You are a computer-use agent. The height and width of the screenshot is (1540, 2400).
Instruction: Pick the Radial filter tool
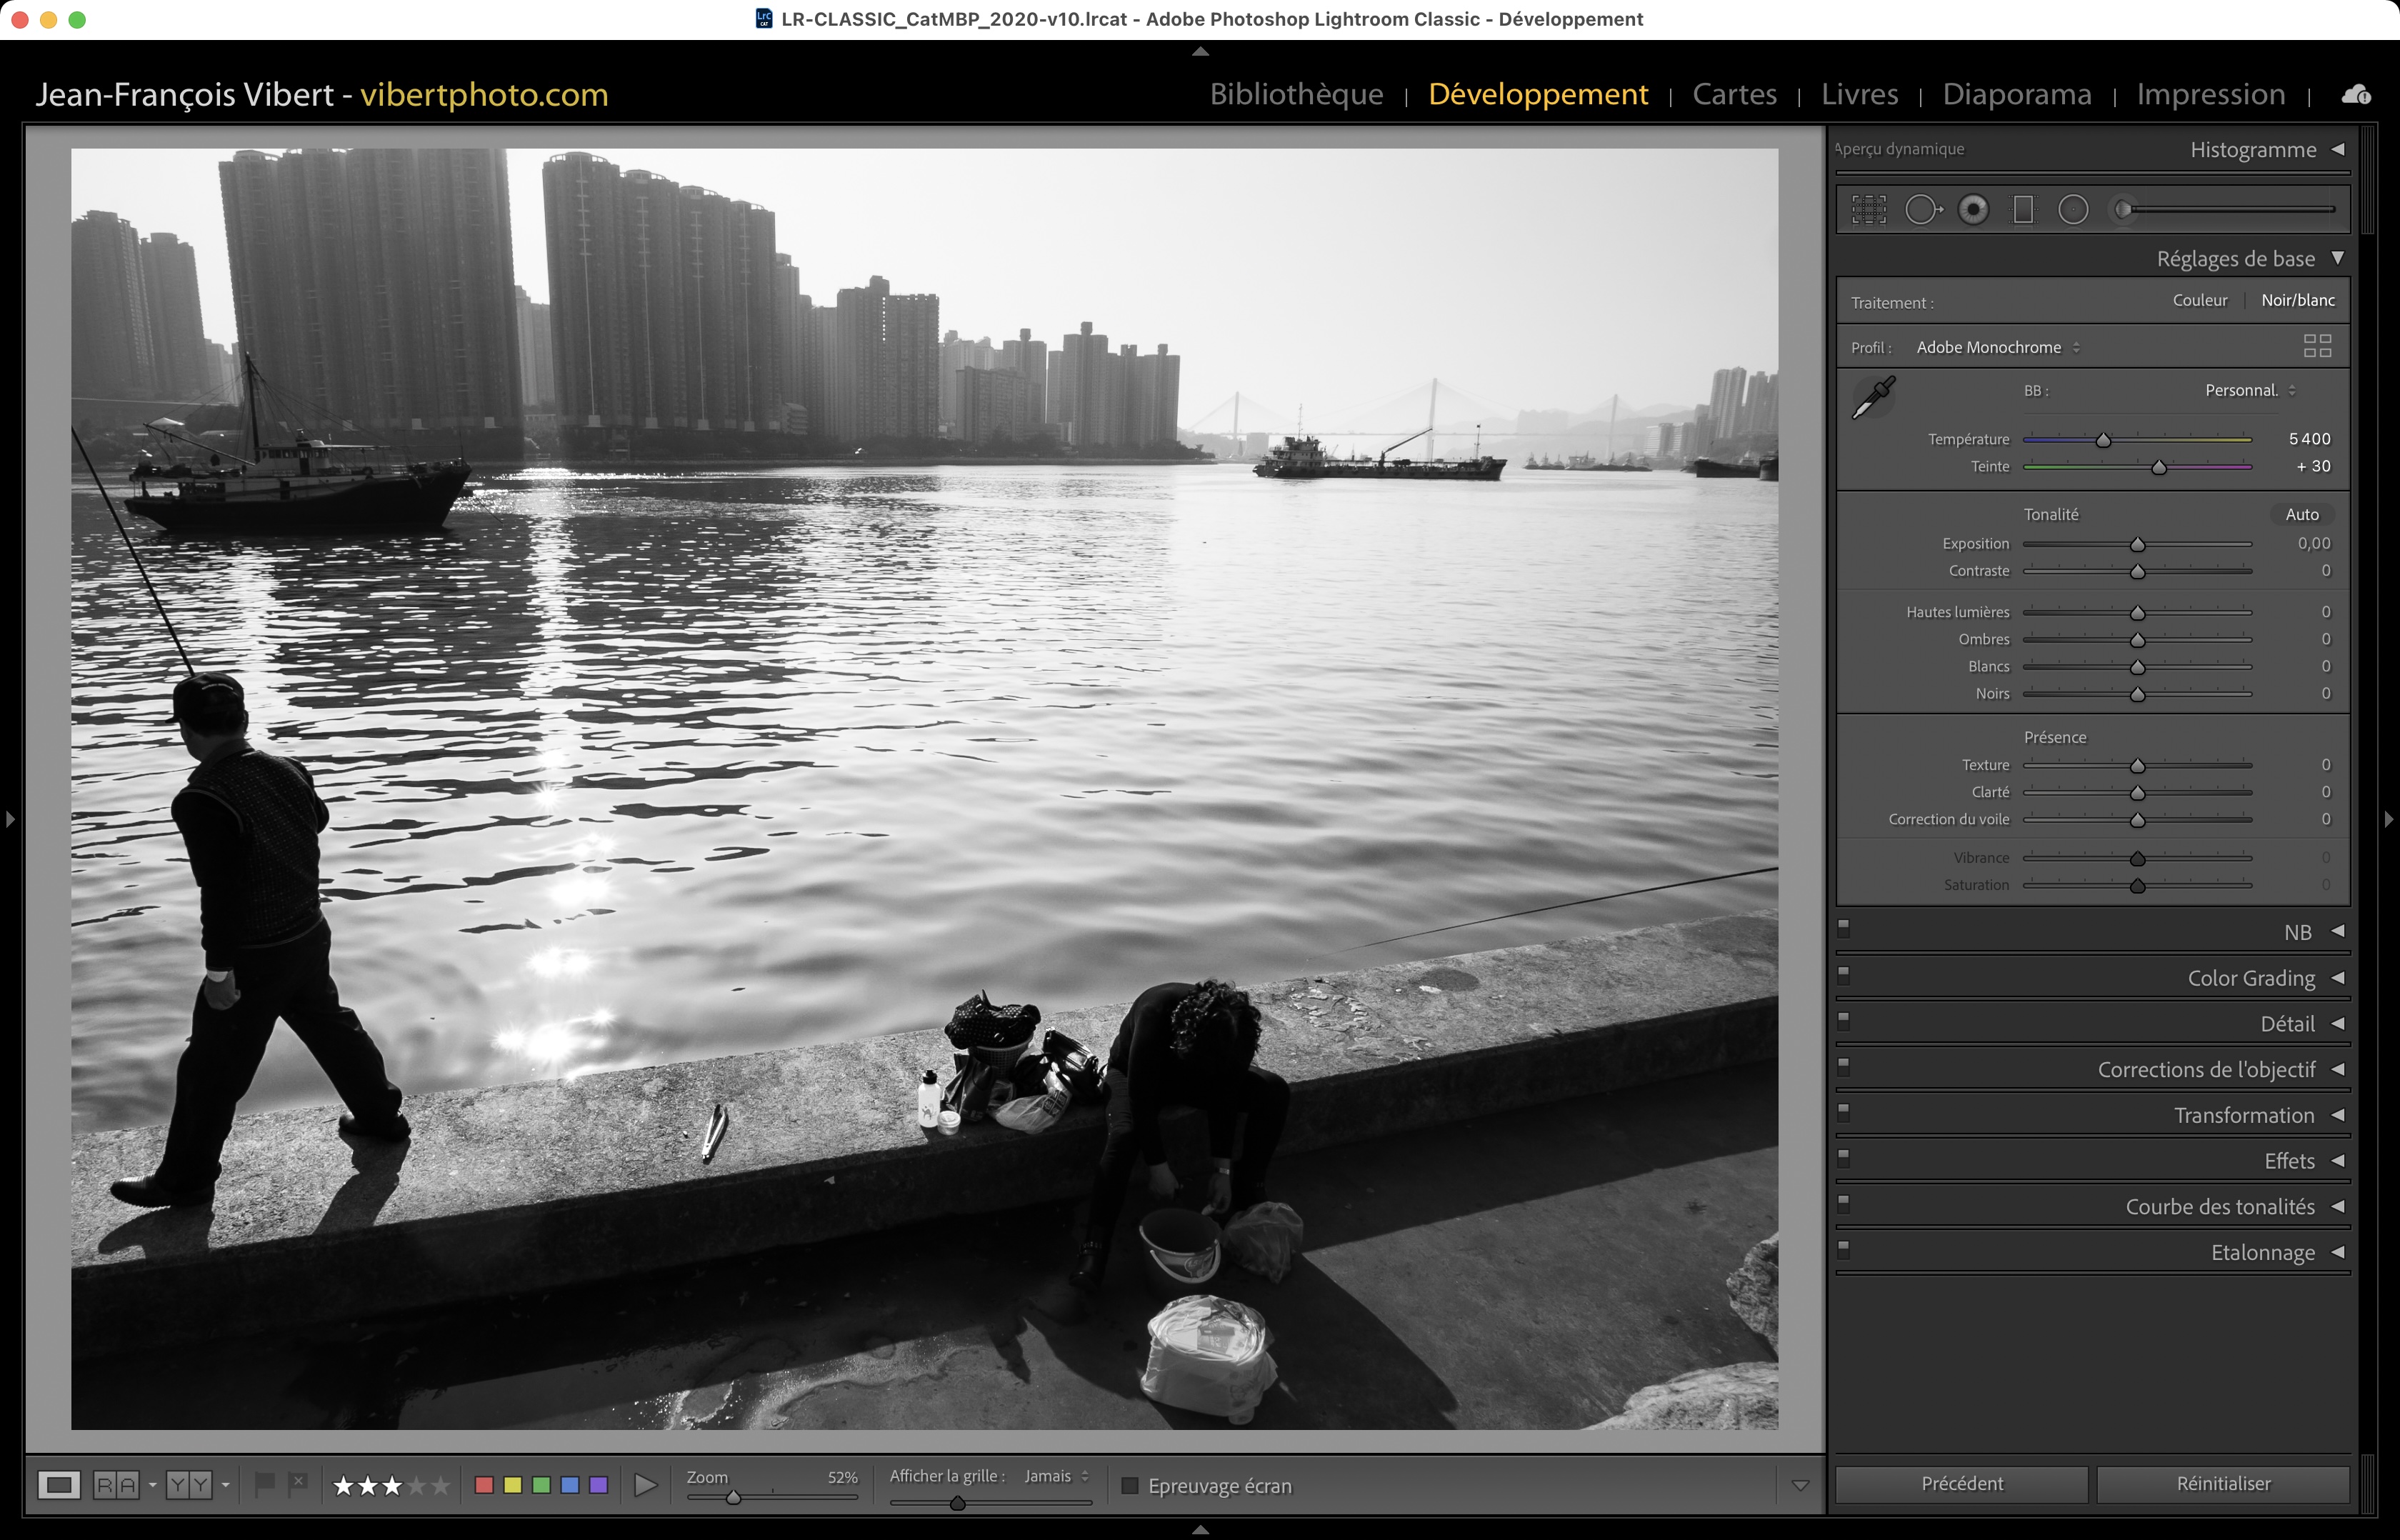coord(2073,209)
